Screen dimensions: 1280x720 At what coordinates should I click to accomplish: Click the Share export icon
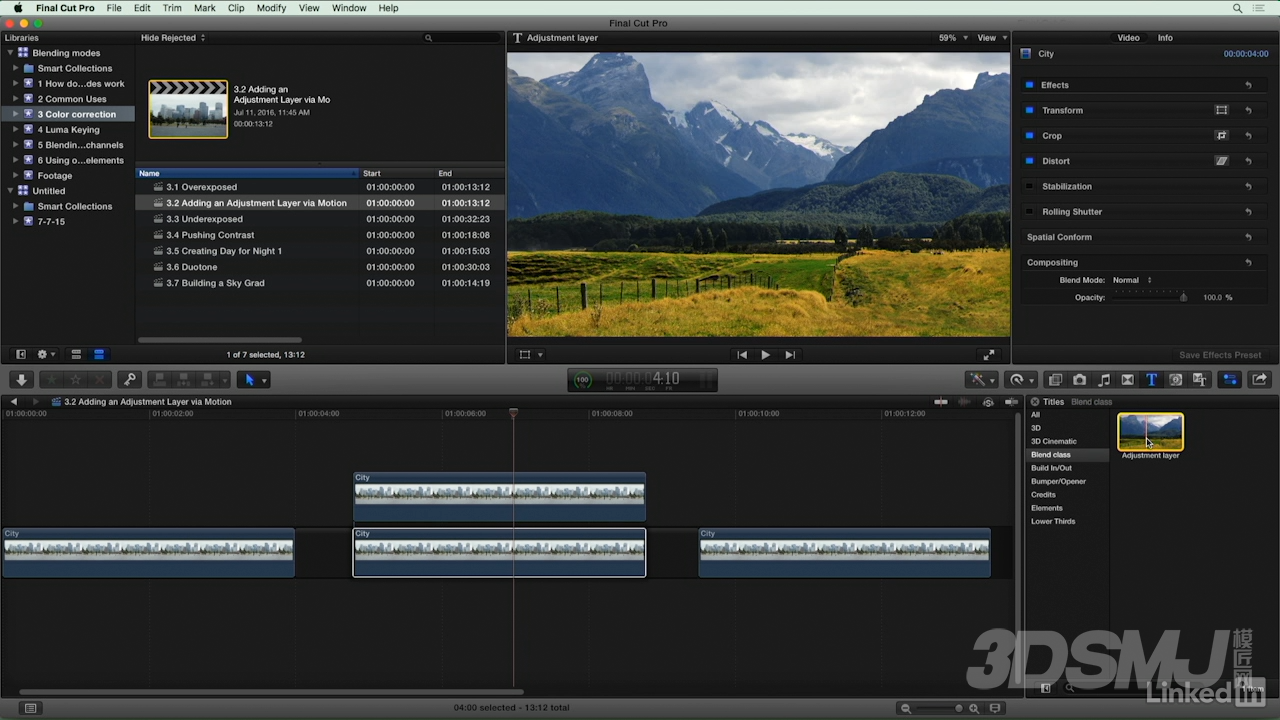point(1259,379)
